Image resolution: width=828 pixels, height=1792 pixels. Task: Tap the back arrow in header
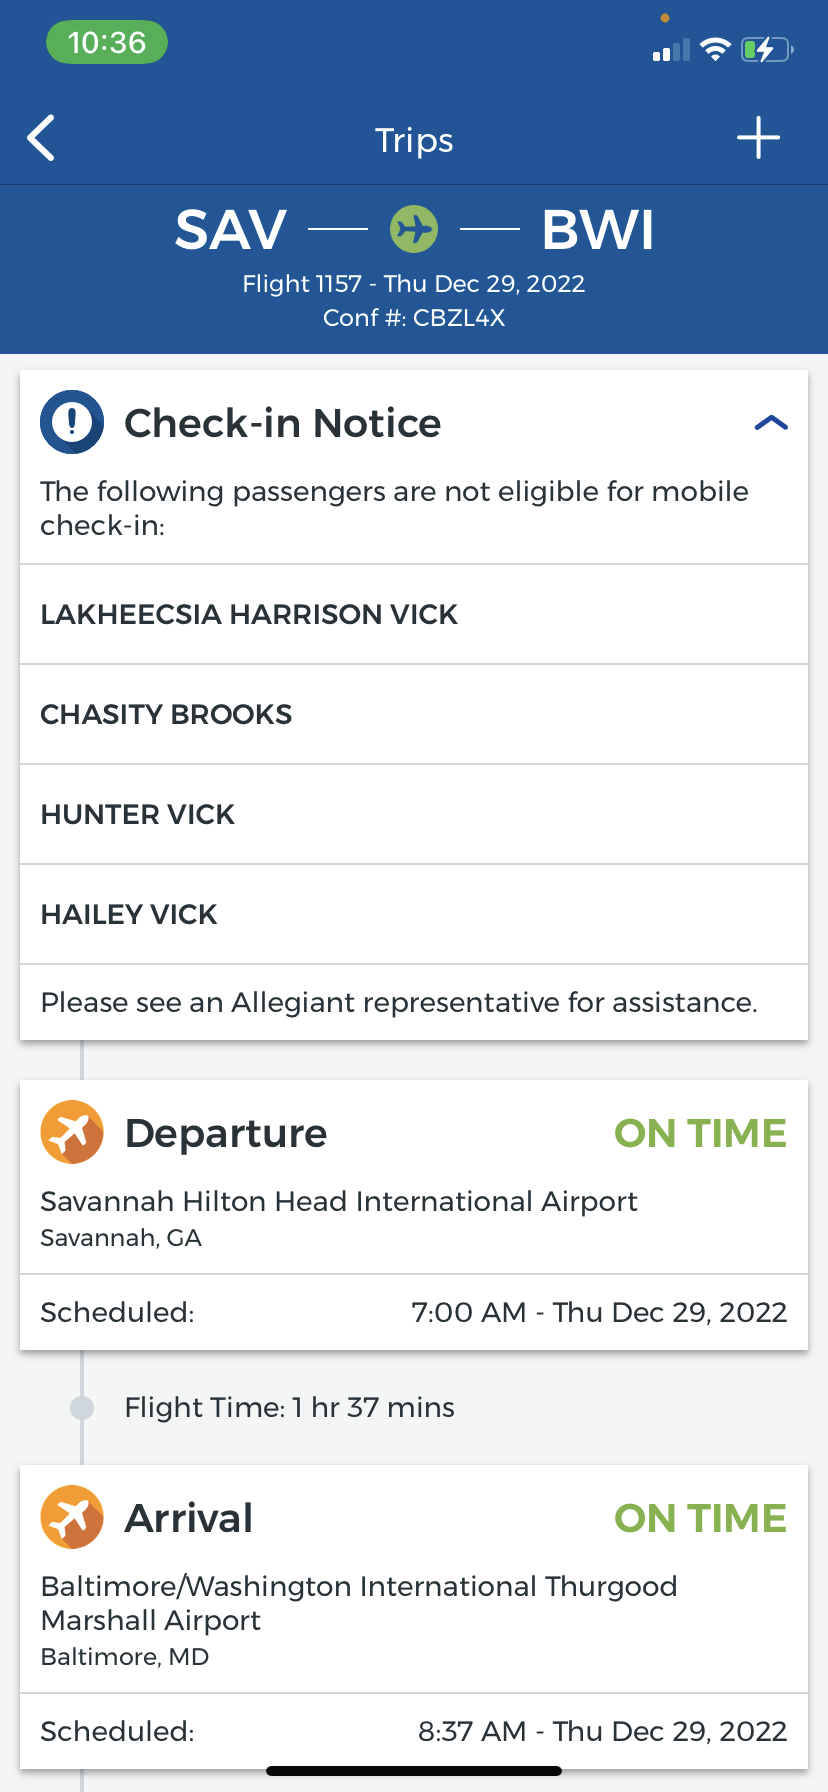click(42, 138)
